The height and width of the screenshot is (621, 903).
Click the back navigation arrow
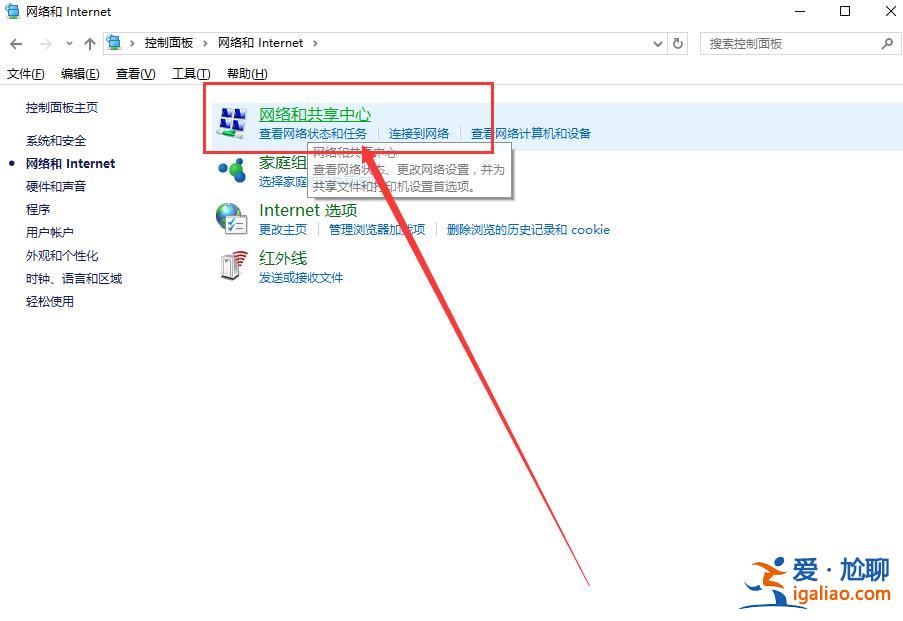[x=16, y=43]
